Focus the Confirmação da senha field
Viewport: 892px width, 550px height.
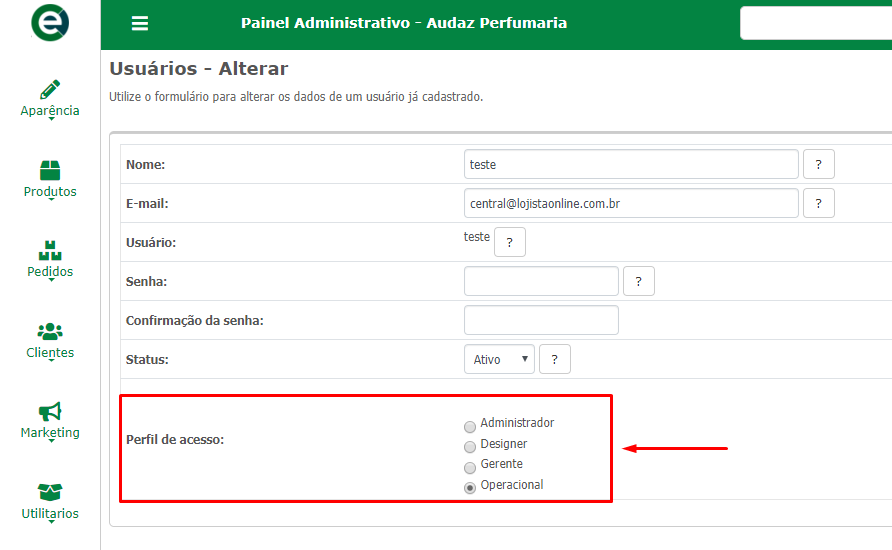(541, 320)
